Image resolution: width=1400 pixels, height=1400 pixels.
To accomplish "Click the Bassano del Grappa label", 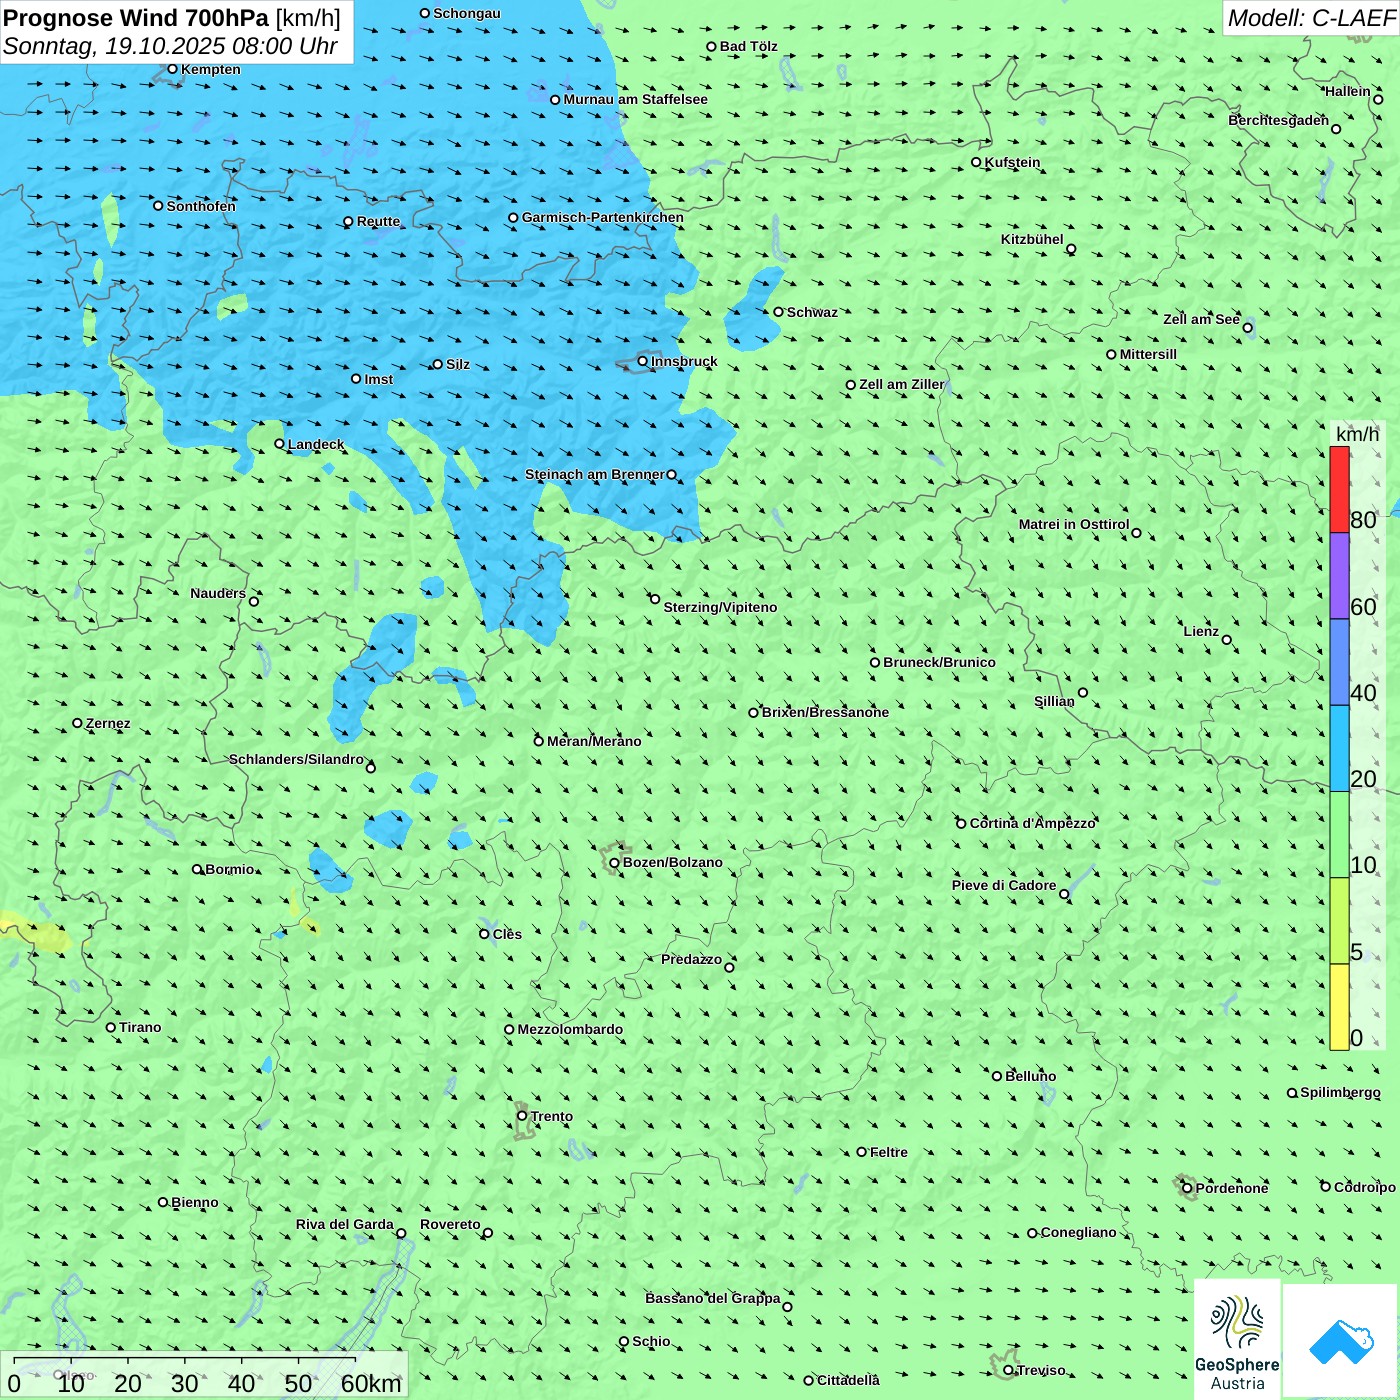I will [x=713, y=1298].
